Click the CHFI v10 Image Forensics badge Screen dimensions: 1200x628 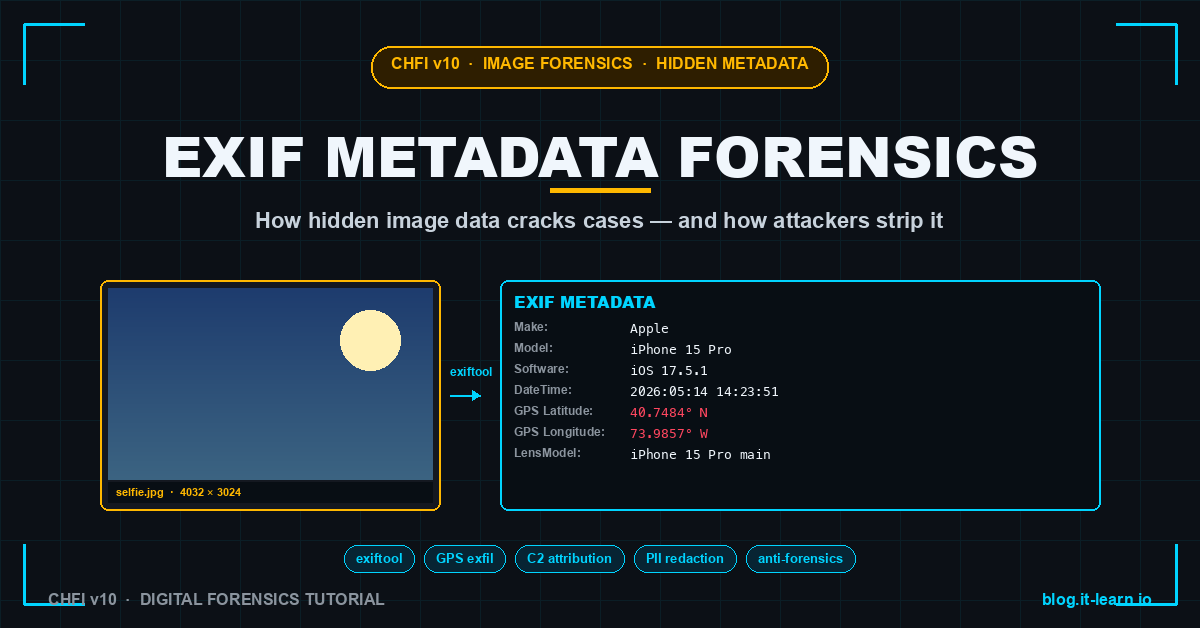point(600,67)
